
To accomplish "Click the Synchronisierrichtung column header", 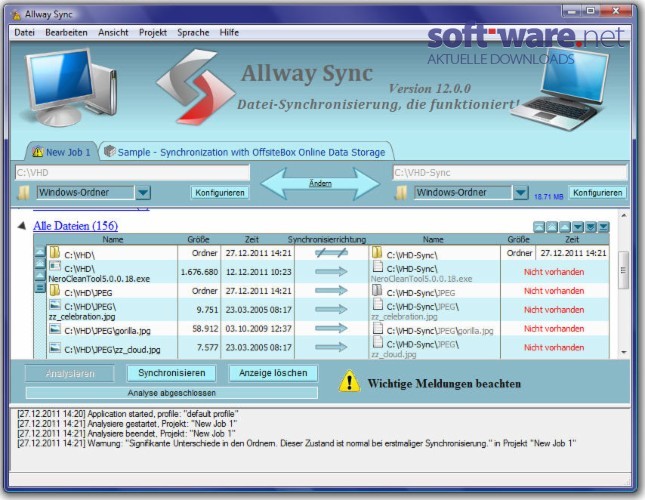I will pos(327,239).
